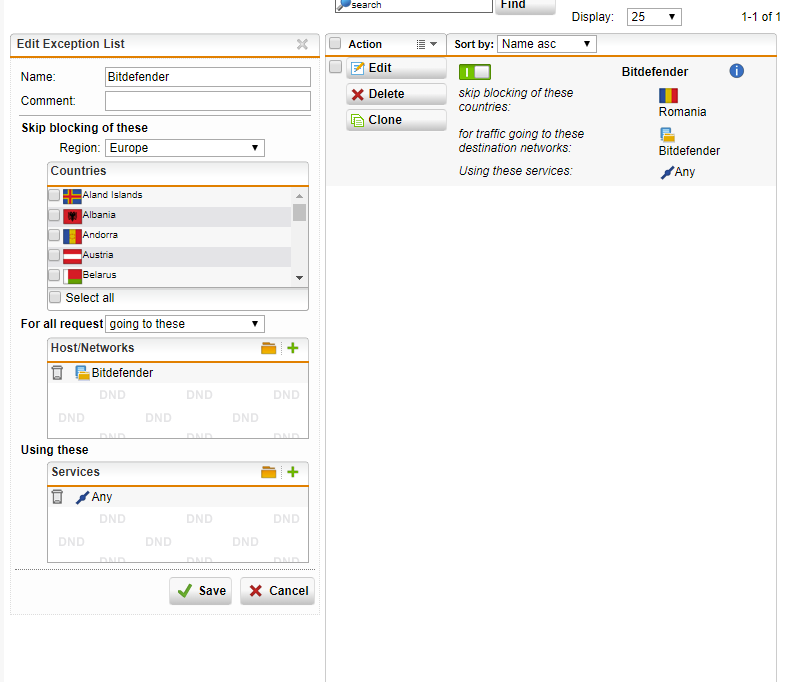Open the Region dropdown set to Europe
The image size is (792, 682).
184,148
